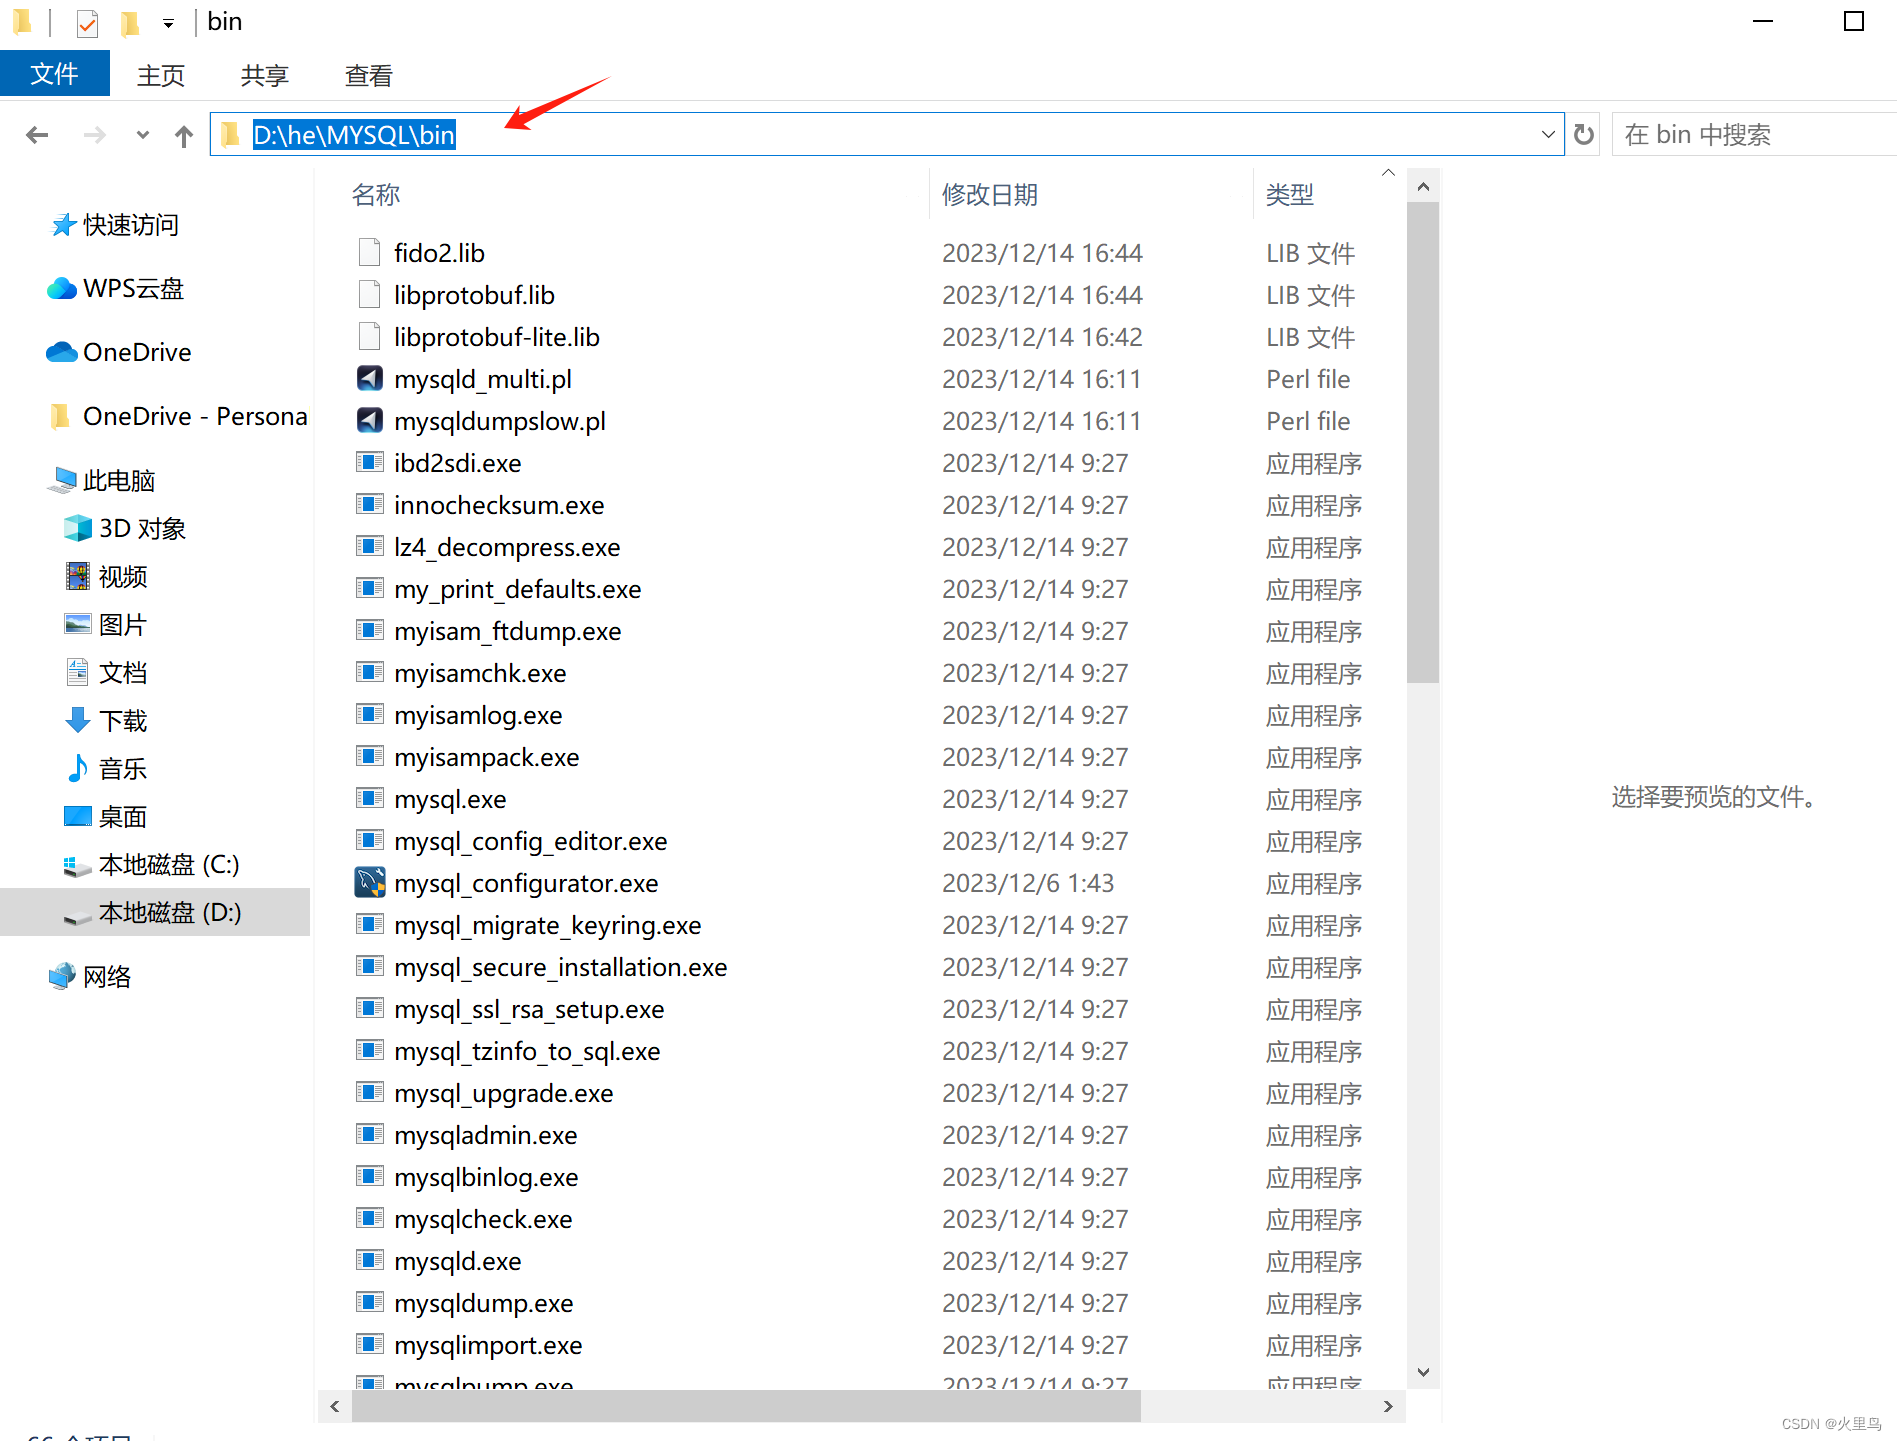The width and height of the screenshot is (1897, 1441).
Task: Click myisam_ftdump.exe application icon
Action: [369, 630]
